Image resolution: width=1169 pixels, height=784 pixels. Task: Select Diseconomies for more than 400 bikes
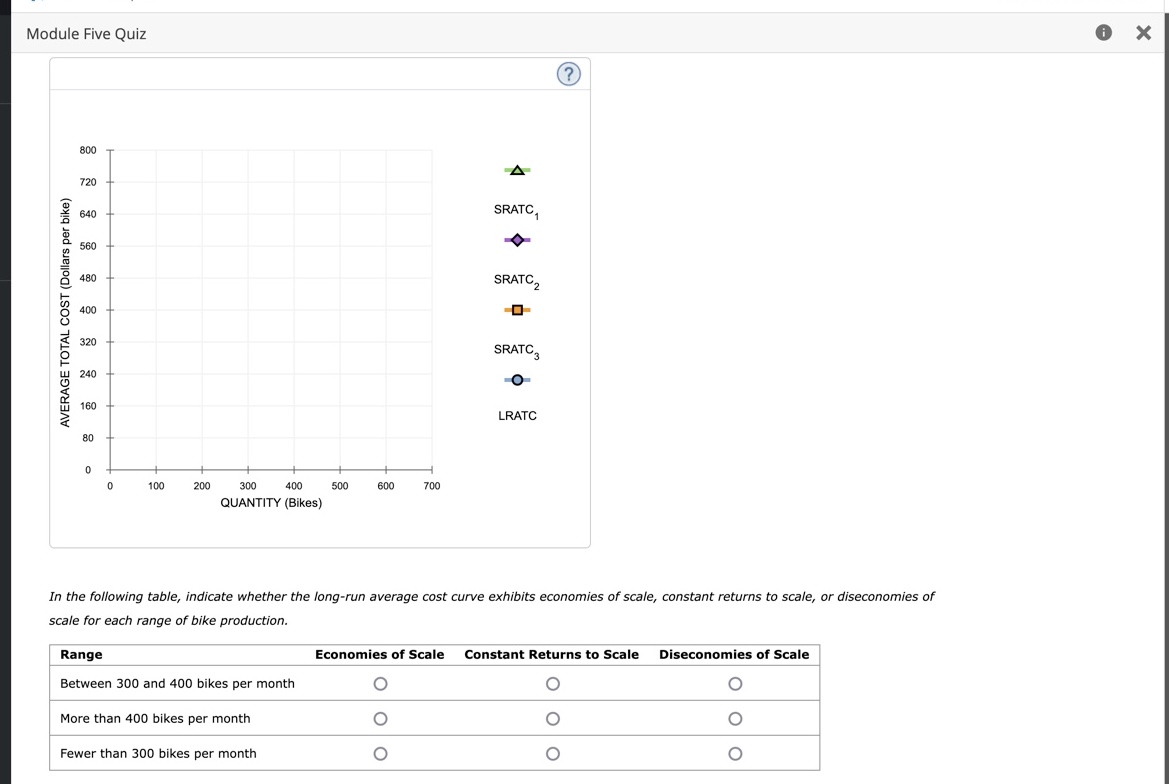[x=735, y=718]
